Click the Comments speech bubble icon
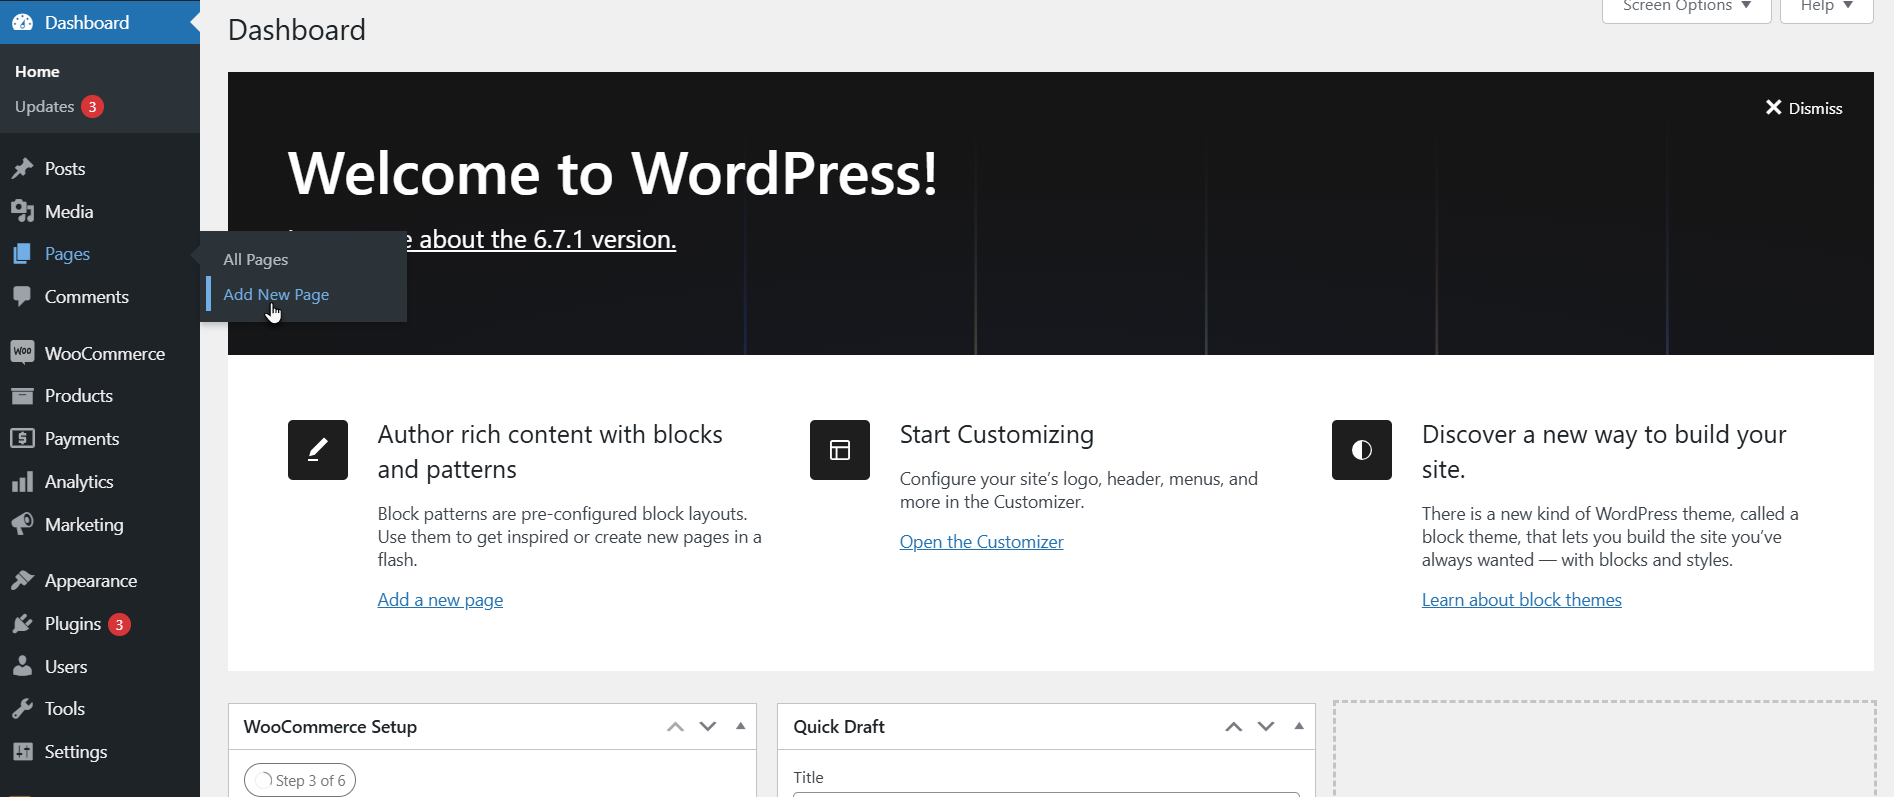The width and height of the screenshot is (1894, 797). pos(22,297)
